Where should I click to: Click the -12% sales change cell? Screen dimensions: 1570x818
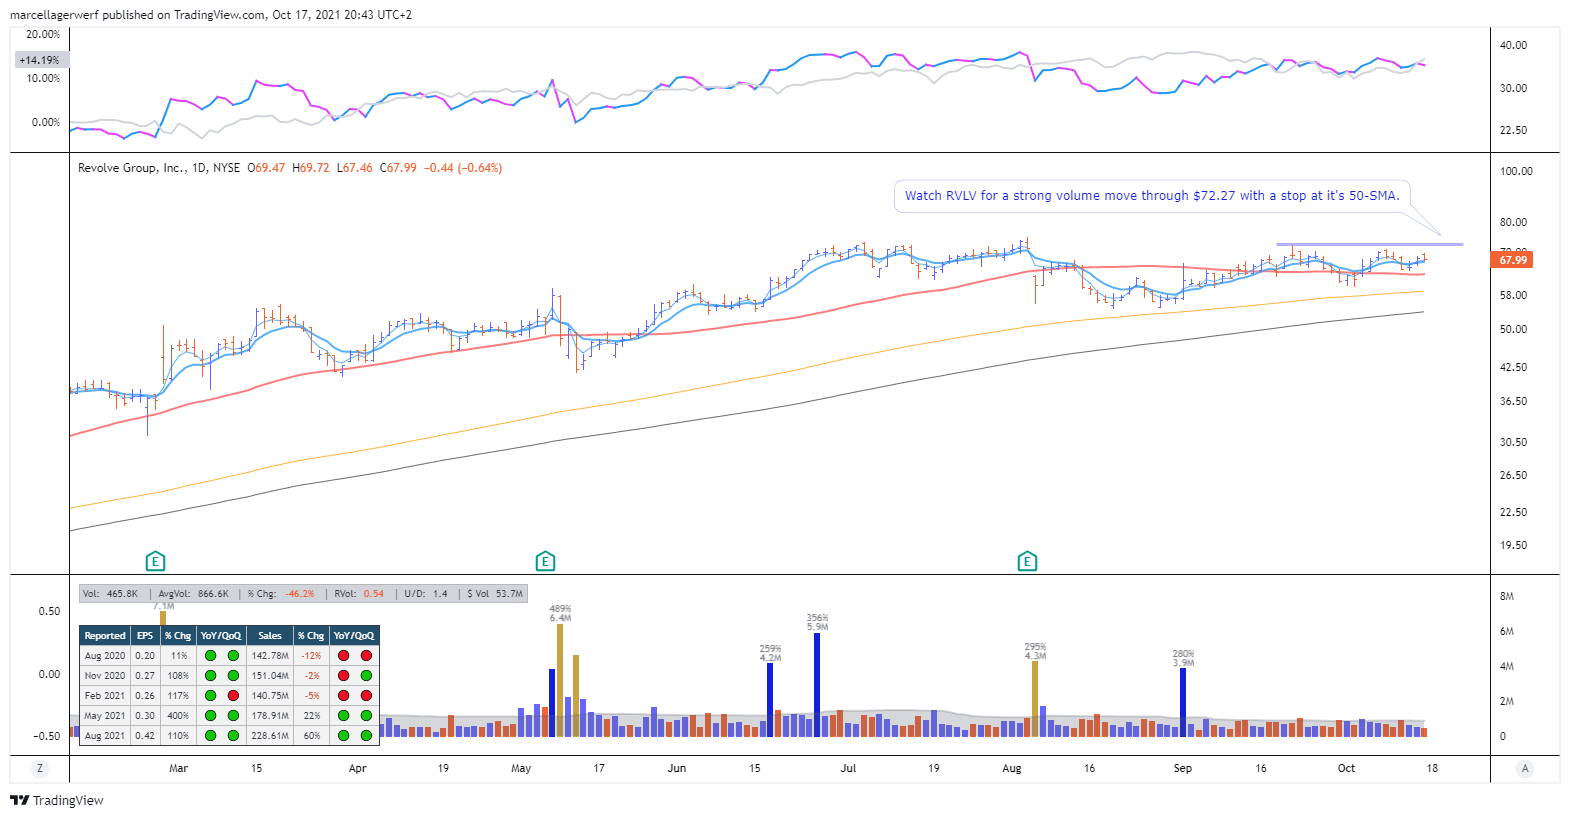(x=311, y=656)
